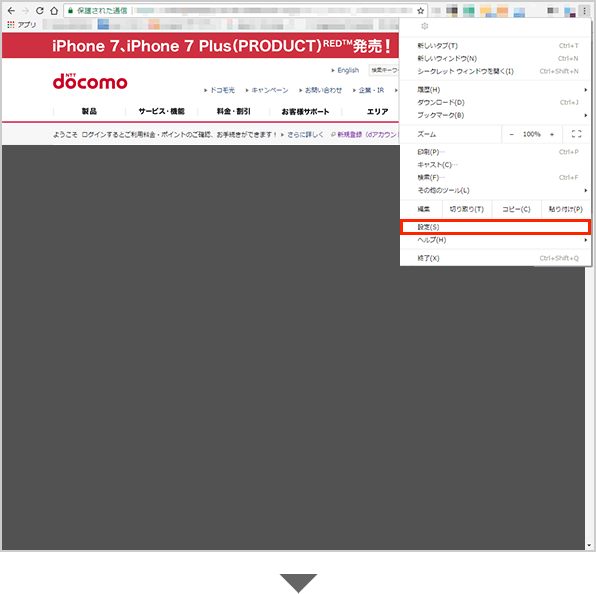Click the English language link

[348, 70]
